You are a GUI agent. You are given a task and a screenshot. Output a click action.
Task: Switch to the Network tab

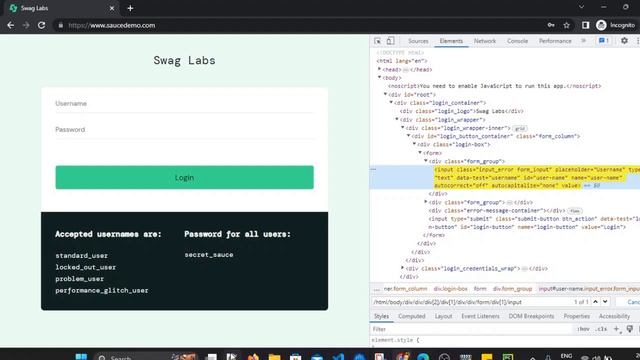click(x=485, y=41)
